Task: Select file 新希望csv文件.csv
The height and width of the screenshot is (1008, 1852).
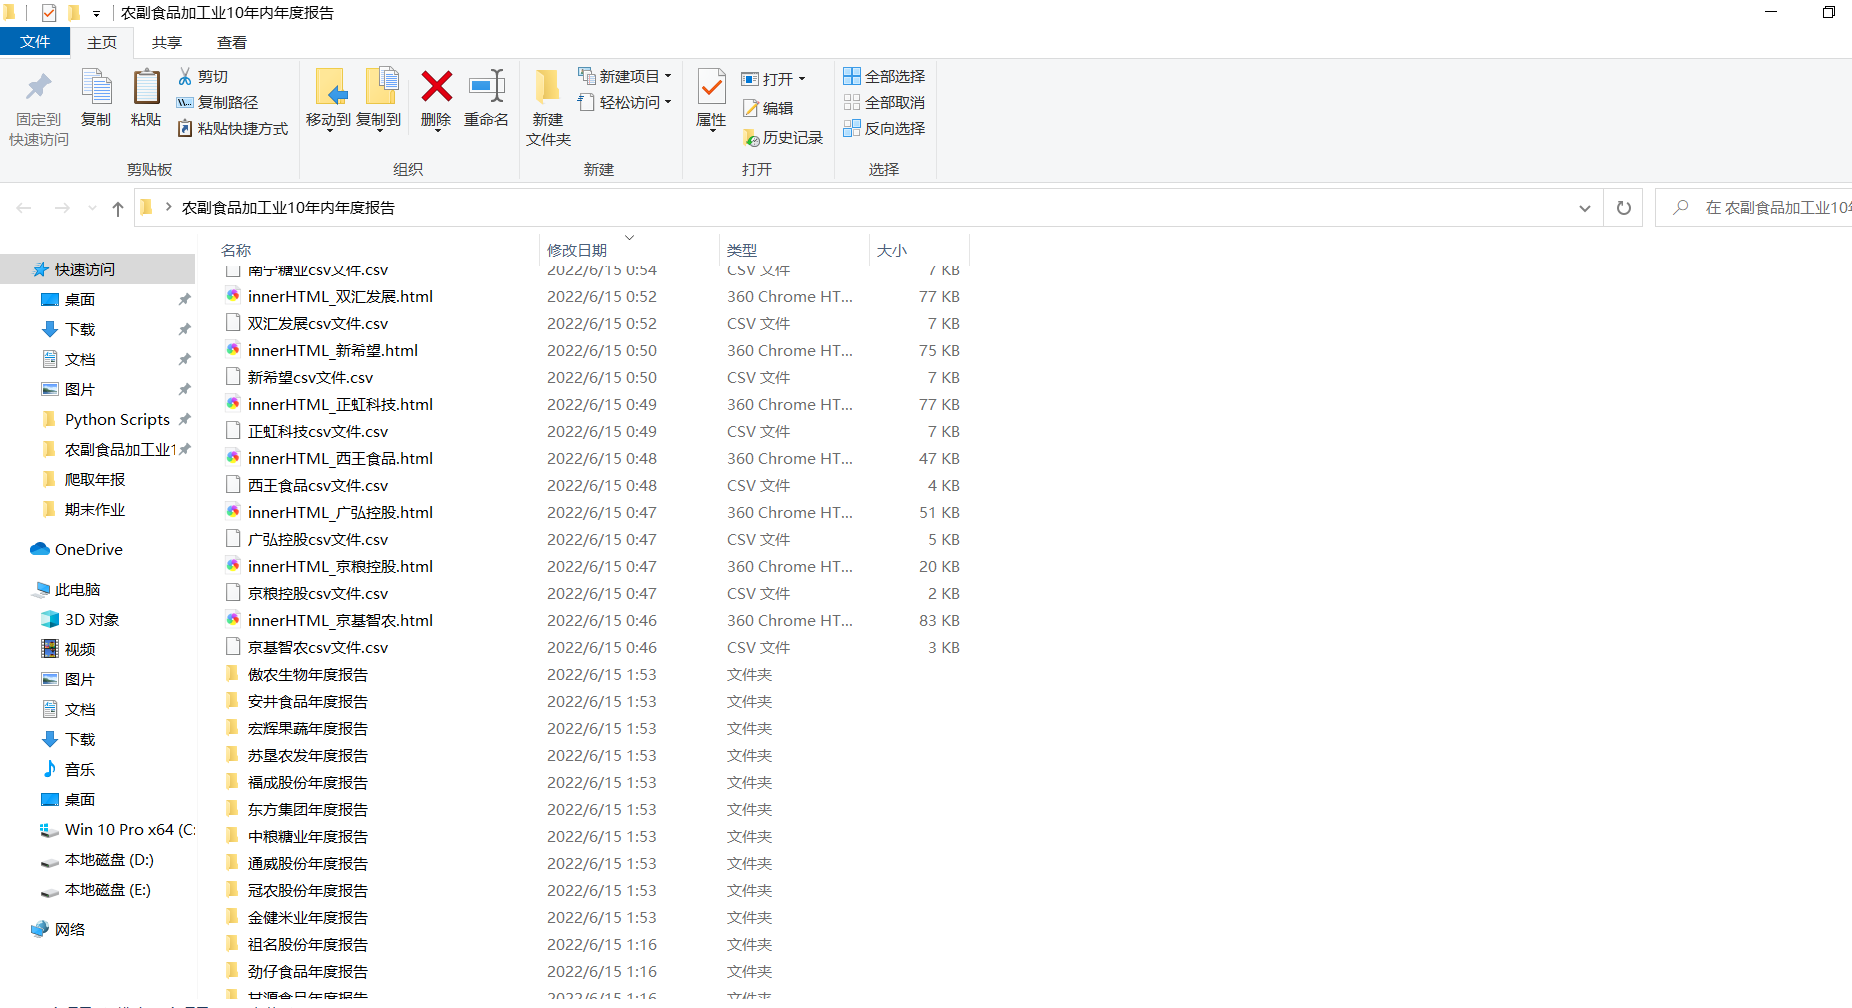Action: click(310, 377)
